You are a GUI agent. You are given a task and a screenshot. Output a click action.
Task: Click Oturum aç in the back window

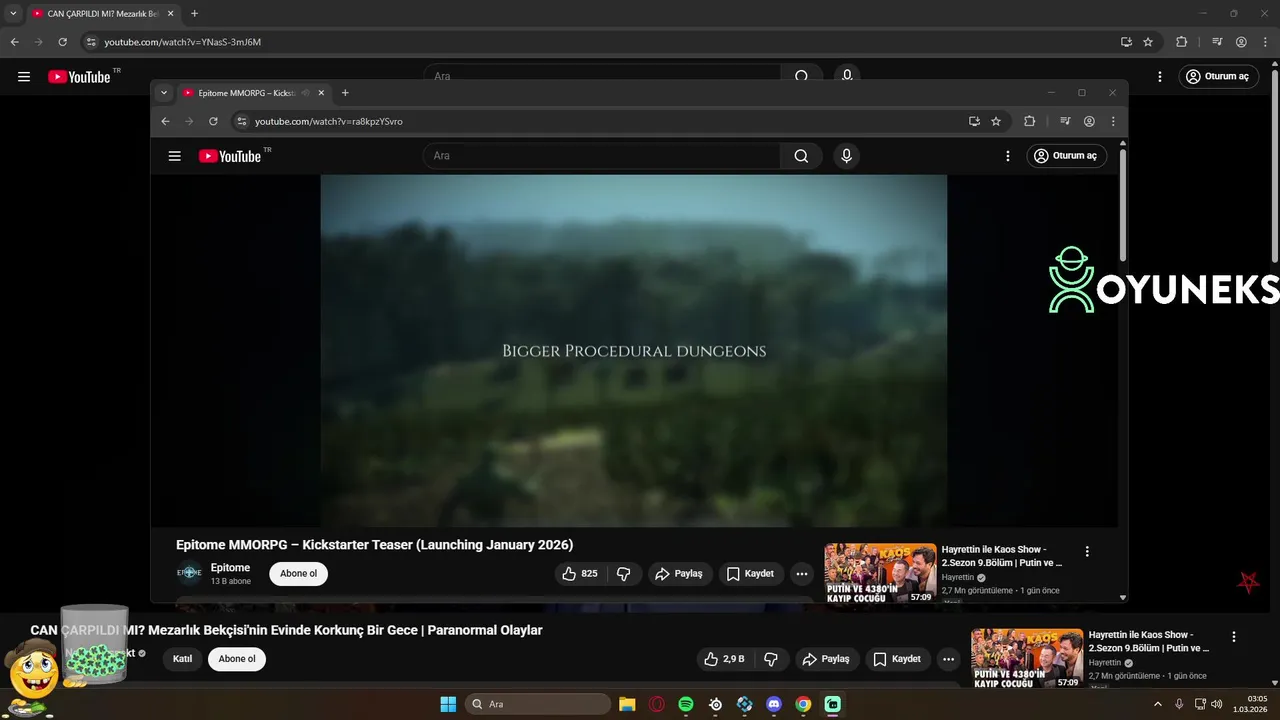point(1217,77)
